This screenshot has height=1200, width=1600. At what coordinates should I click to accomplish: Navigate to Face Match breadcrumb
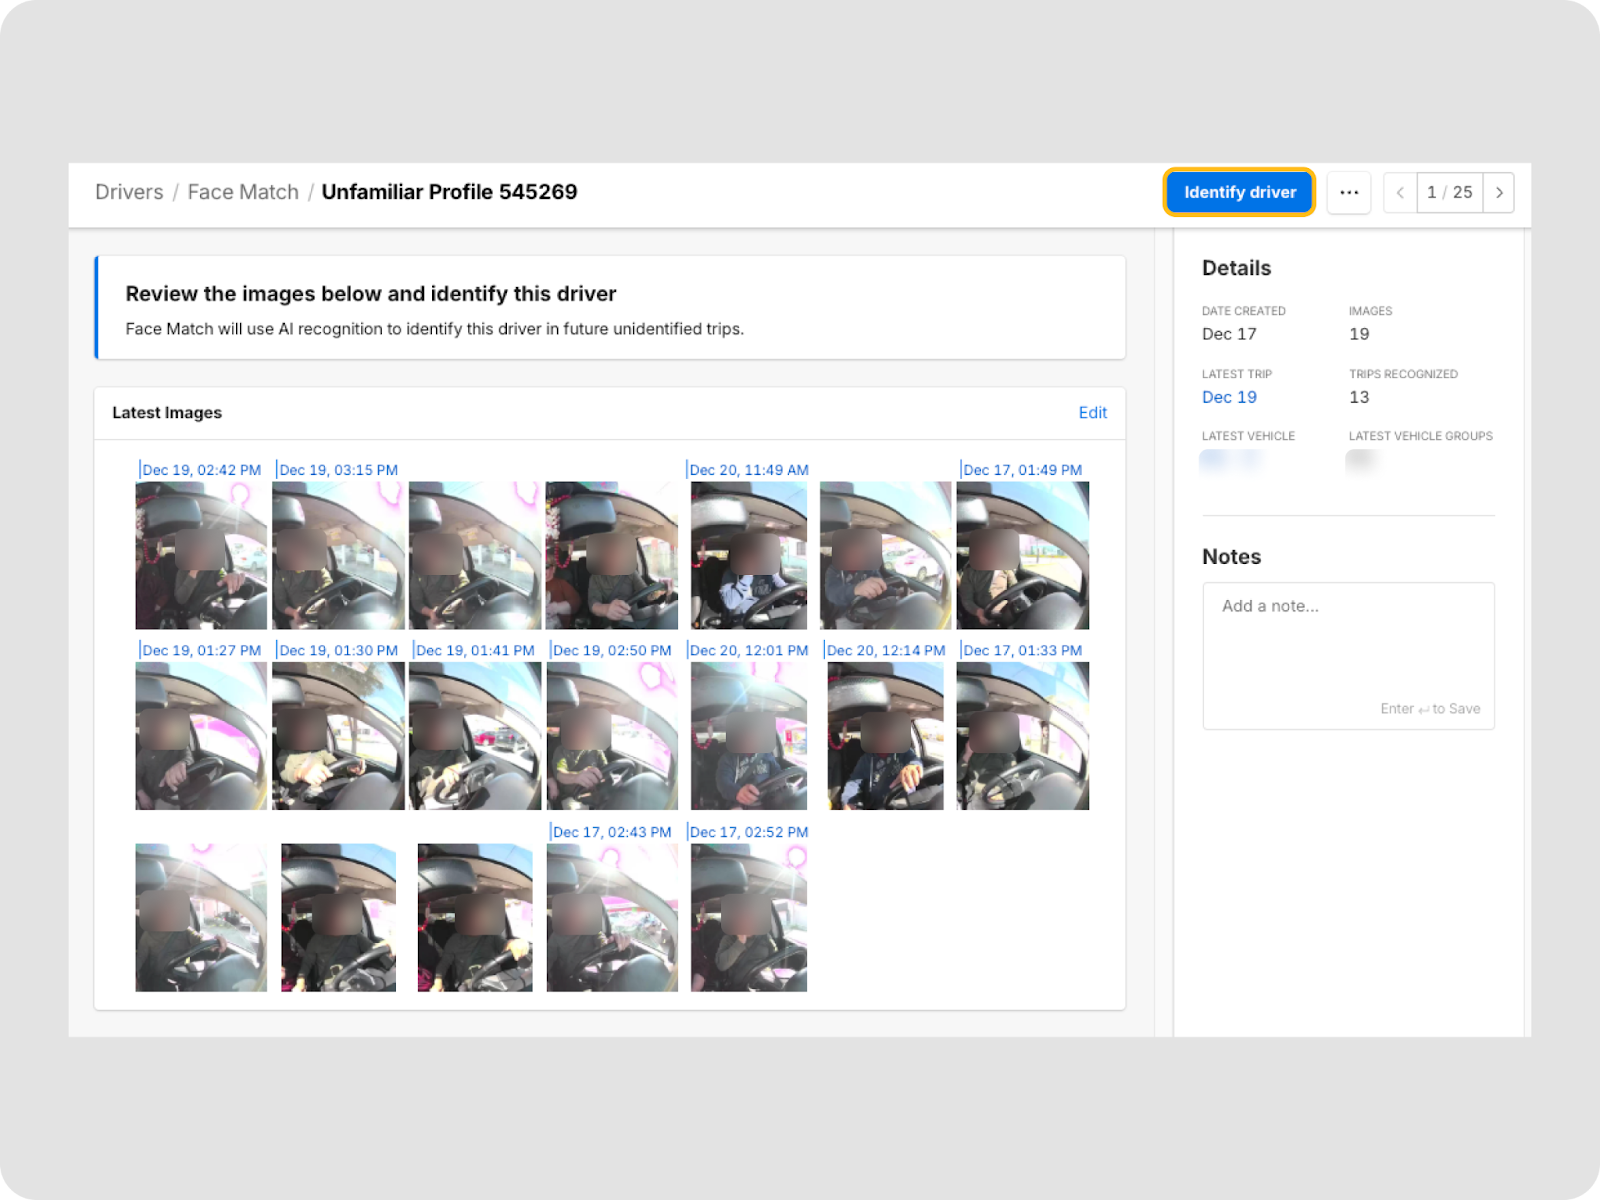pos(243,192)
